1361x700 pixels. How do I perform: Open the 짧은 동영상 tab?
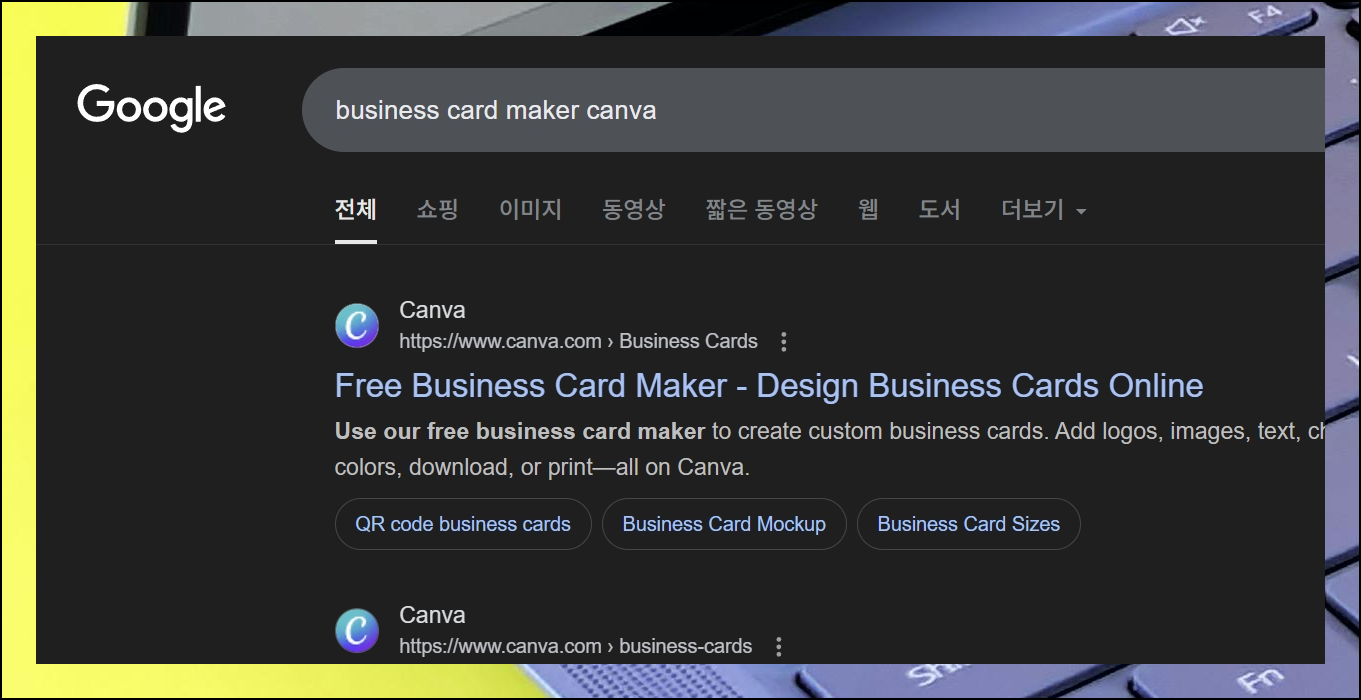(761, 210)
